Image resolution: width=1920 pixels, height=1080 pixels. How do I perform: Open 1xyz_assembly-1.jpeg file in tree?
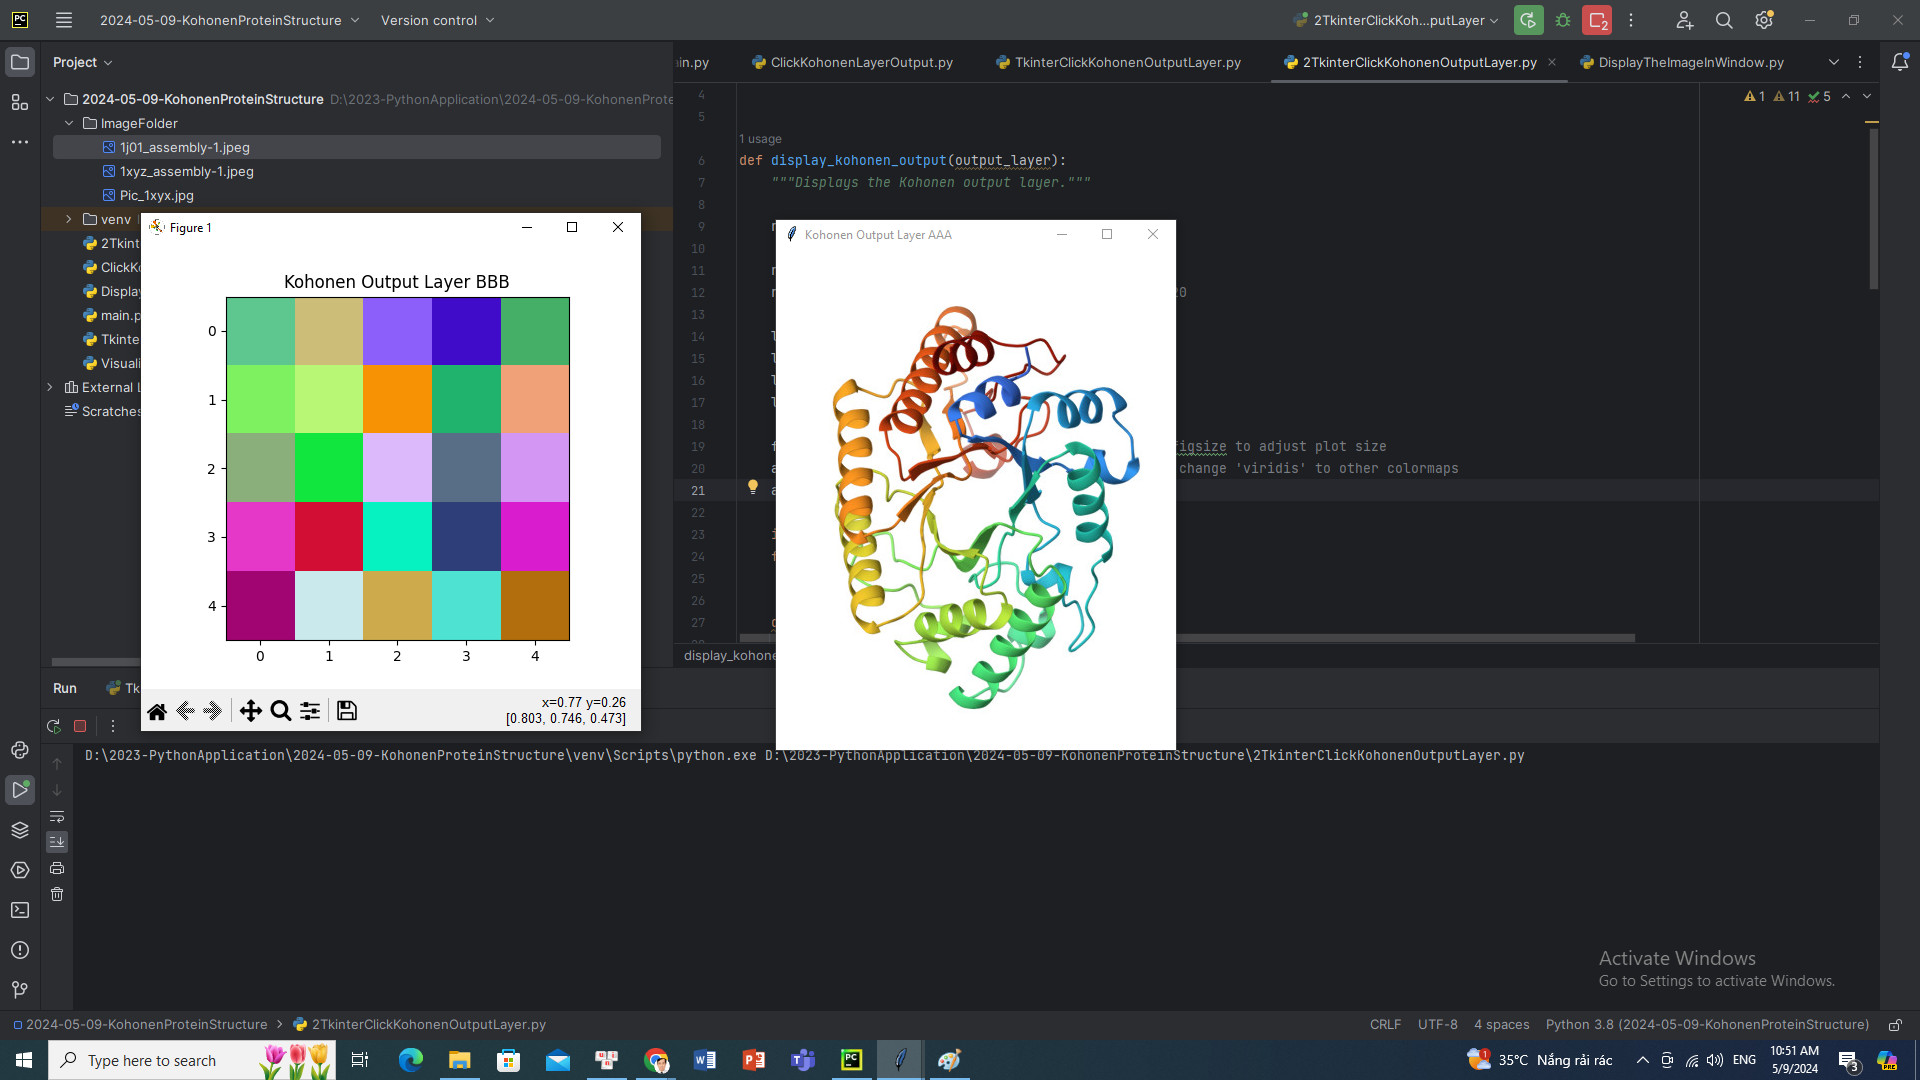tap(186, 171)
